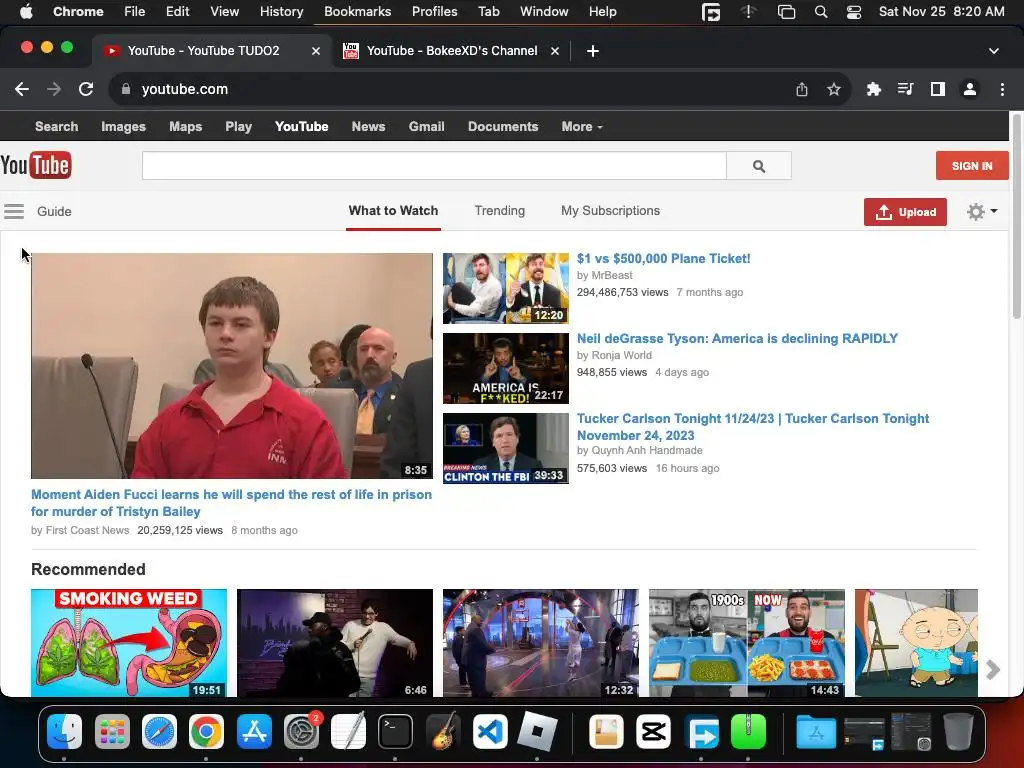
Task: Expand the More dropdown in top bar
Action: [x=581, y=127]
